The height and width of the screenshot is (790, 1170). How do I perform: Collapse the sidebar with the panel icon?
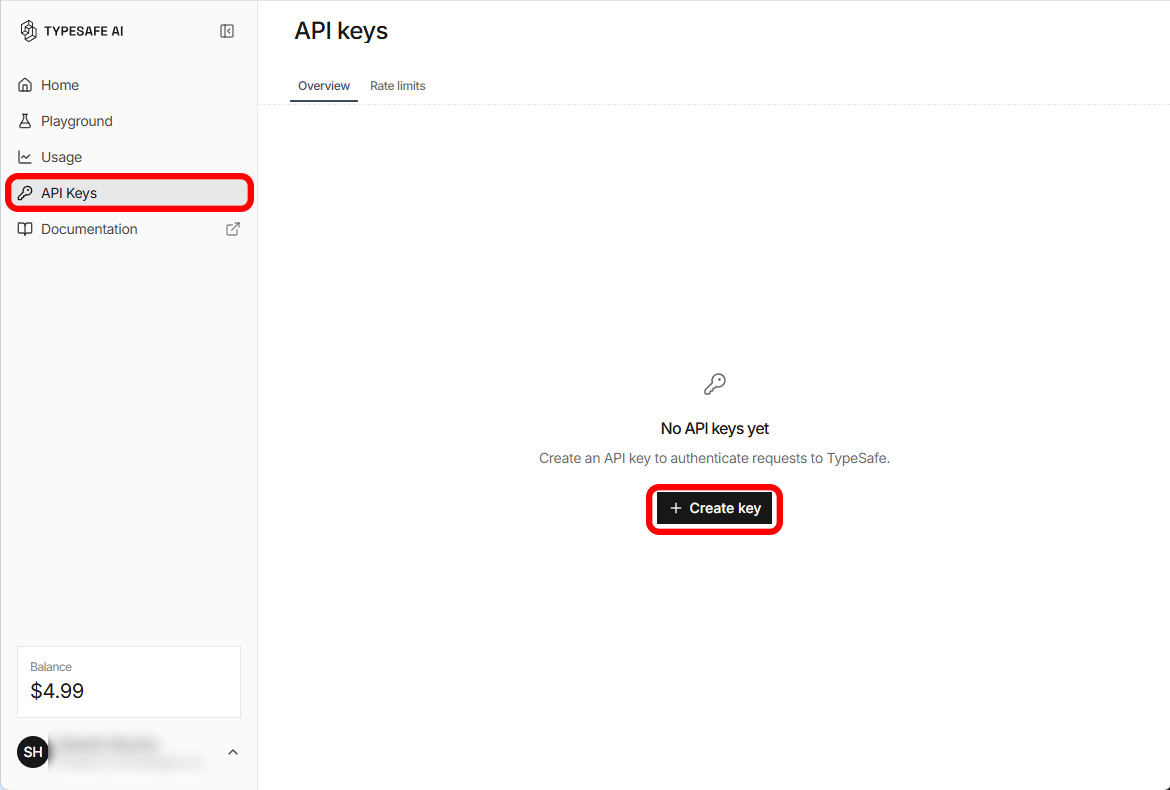pos(227,31)
